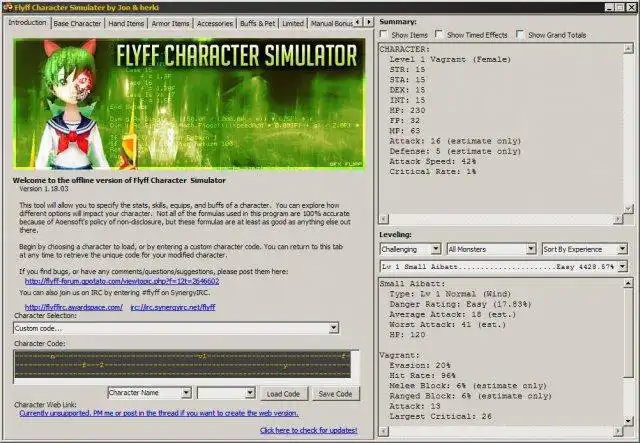Image resolution: width=640 pixels, height=443 pixels.
Task: Expand the All Monsters filter dropdown
Action: 491,249
